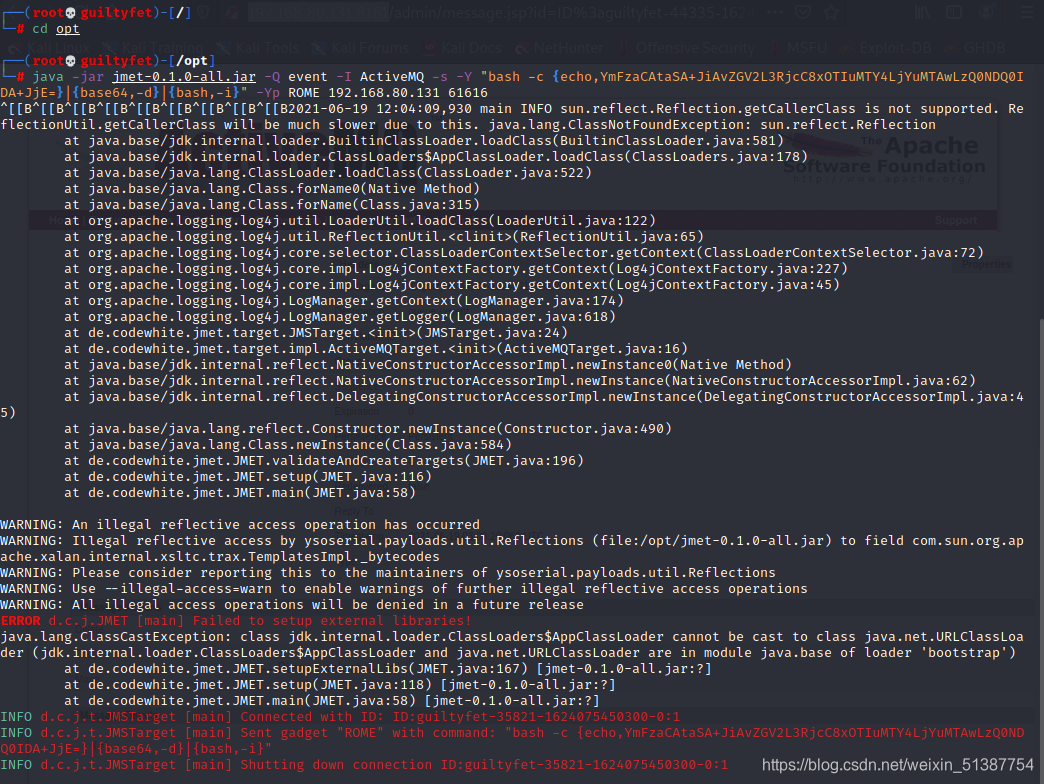1044x784 pixels.
Task: Click 'BuiltinClassLoader.loadClass' stack trace line
Action: coord(423,142)
